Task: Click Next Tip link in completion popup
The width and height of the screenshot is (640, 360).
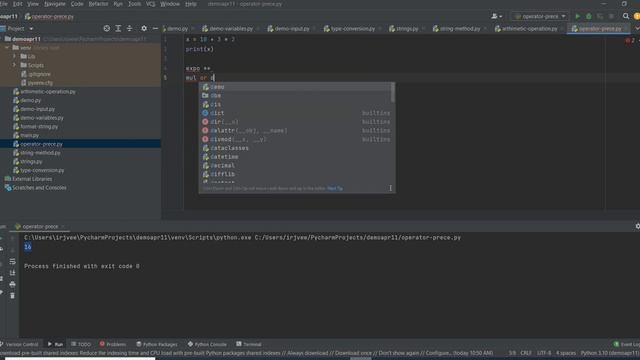Action: 335,189
